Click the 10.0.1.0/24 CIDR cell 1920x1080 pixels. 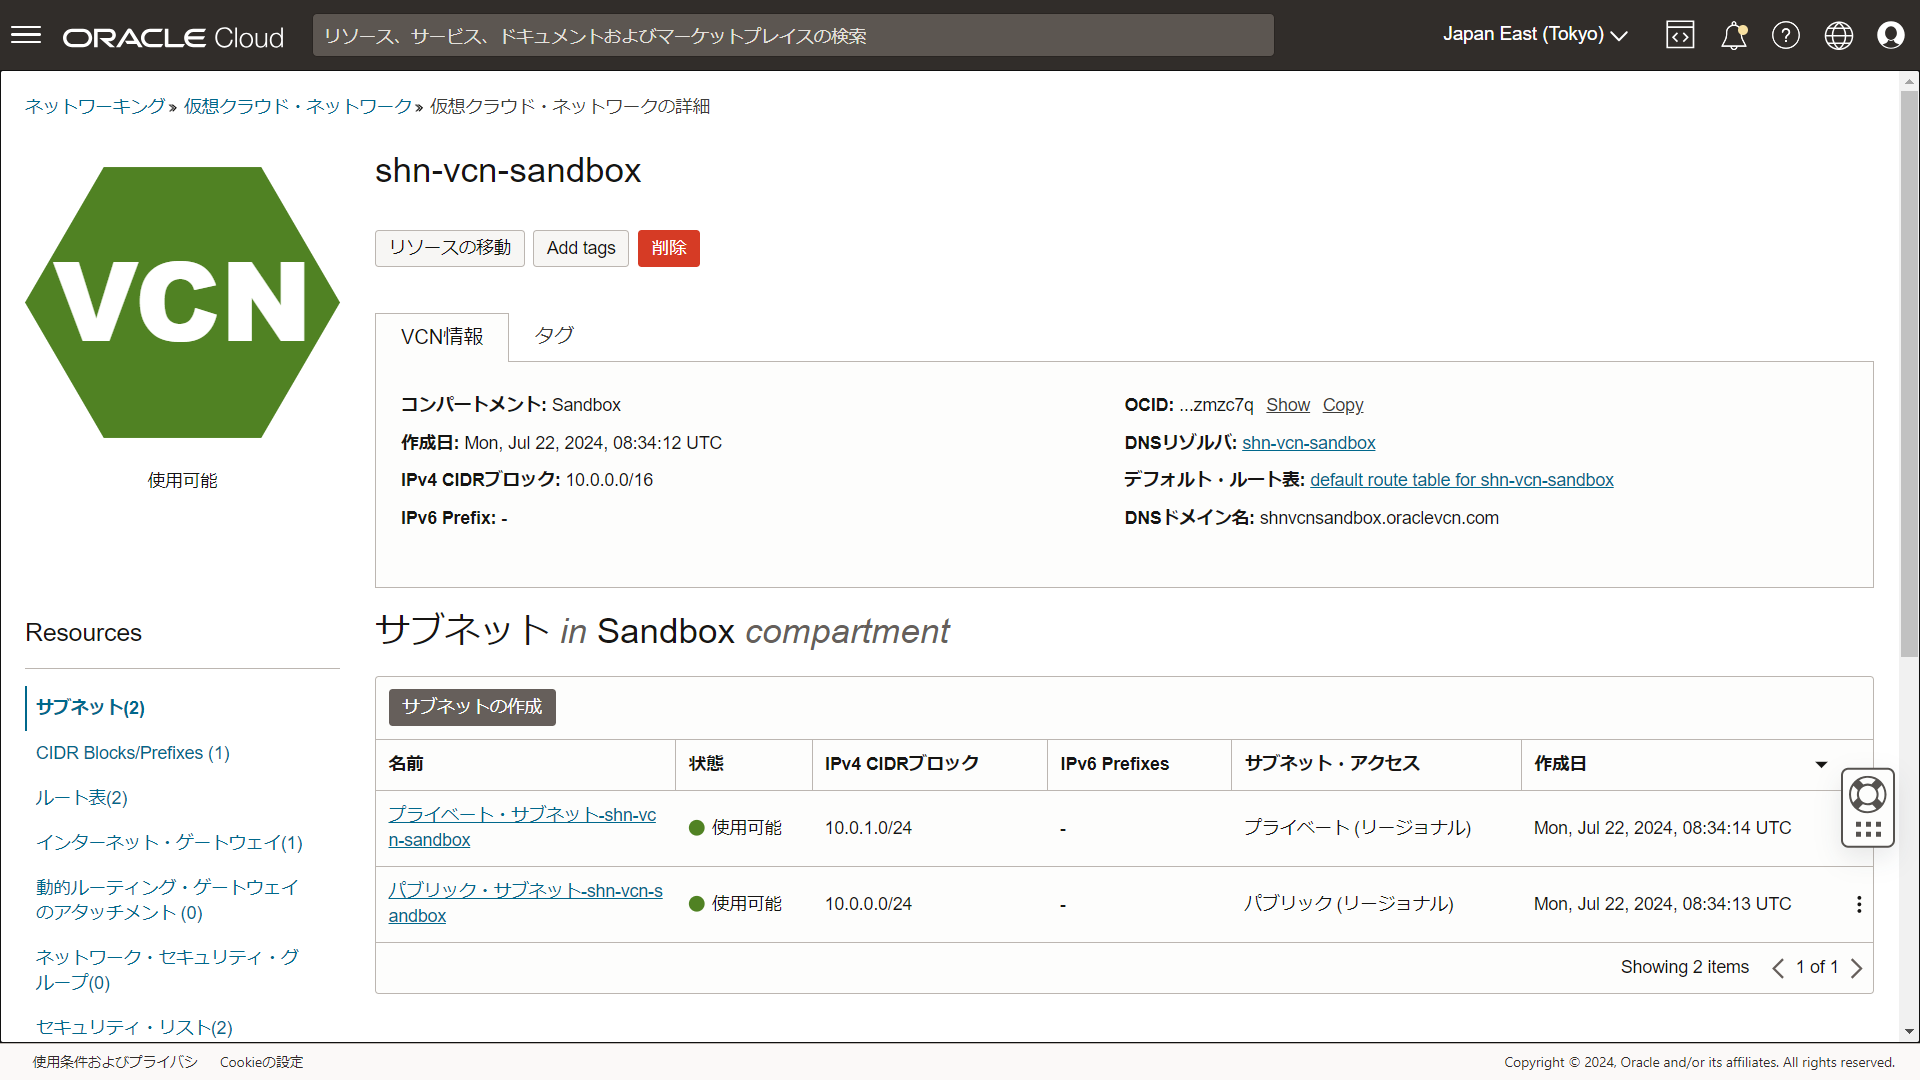tap(868, 828)
